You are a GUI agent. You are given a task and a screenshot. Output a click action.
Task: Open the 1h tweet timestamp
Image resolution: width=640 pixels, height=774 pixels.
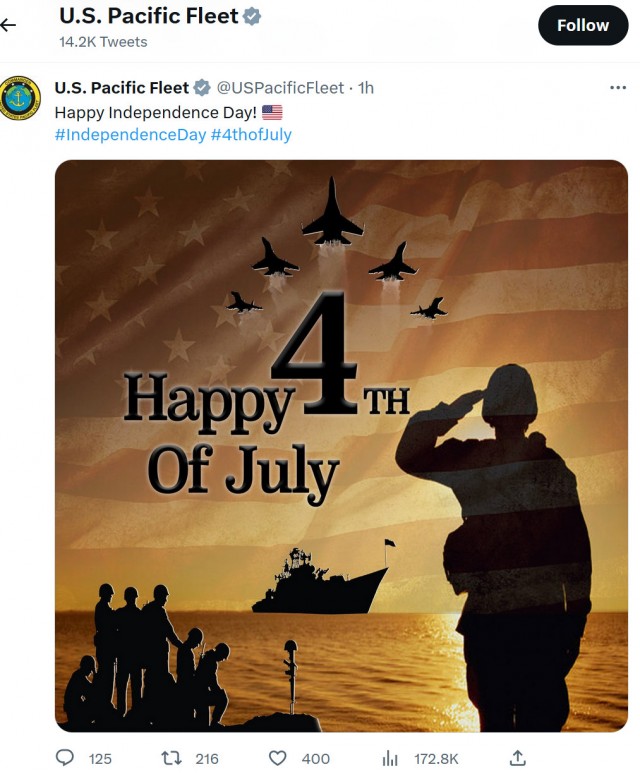point(366,88)
